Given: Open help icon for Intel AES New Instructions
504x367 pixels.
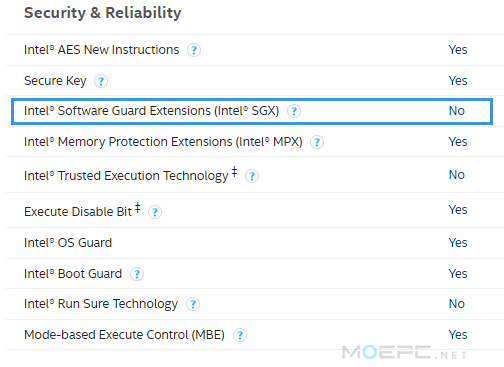Looking at the screenshot, I should coord(194,50).
